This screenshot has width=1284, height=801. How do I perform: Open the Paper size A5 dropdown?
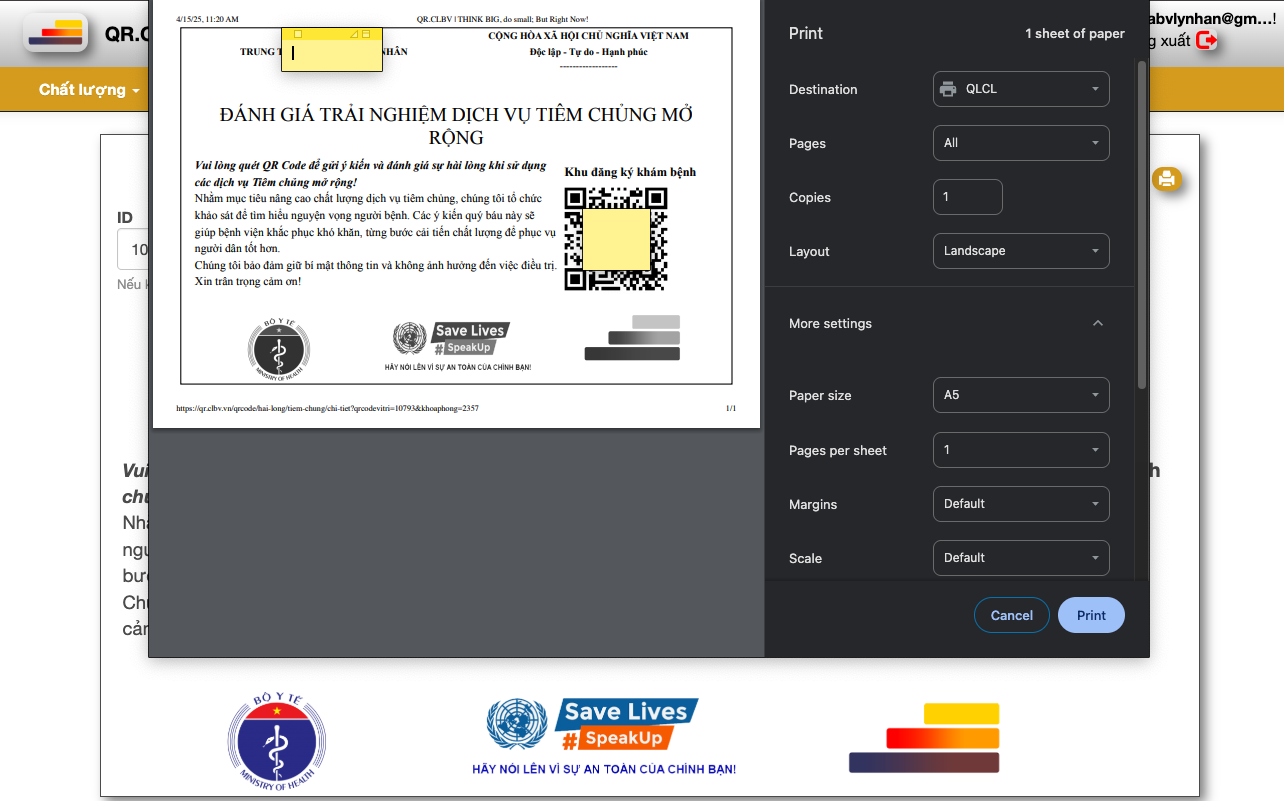coord(1020,395)
